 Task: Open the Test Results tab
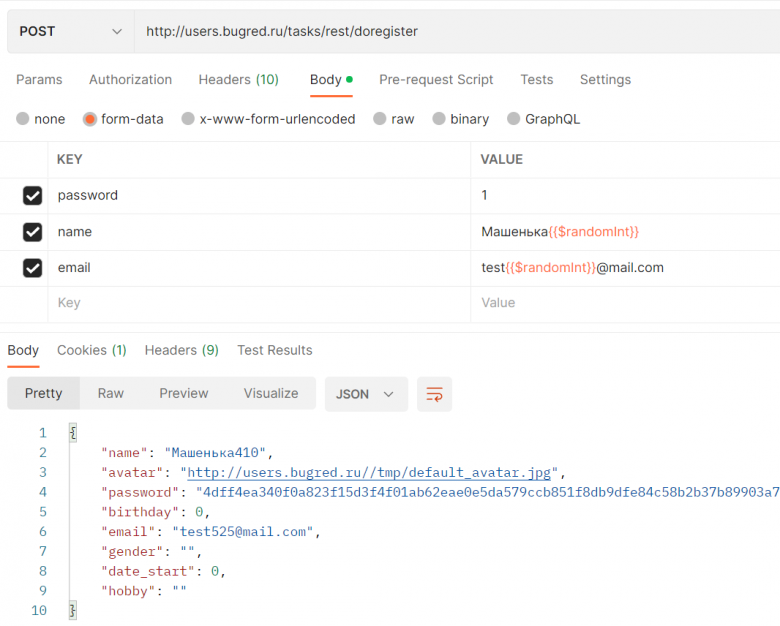(275, 350)
